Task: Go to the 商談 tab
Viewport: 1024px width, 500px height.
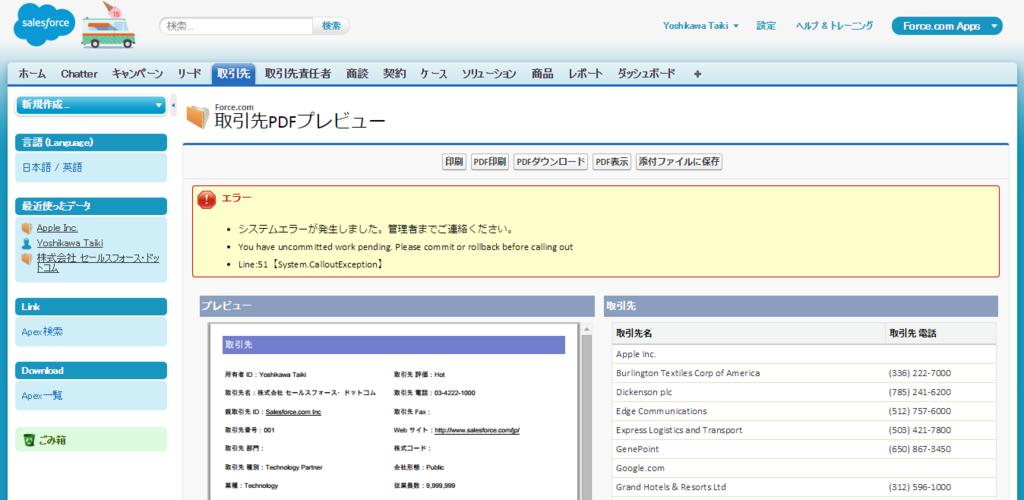Action: click(x=357, y=74)
